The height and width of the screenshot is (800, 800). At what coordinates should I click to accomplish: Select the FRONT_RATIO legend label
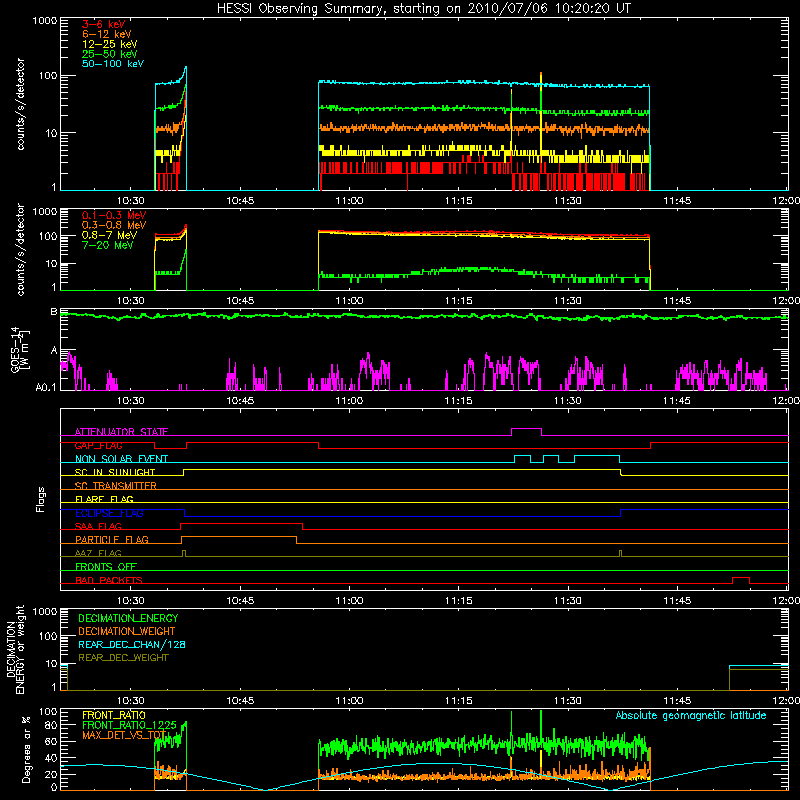[114, 715]
